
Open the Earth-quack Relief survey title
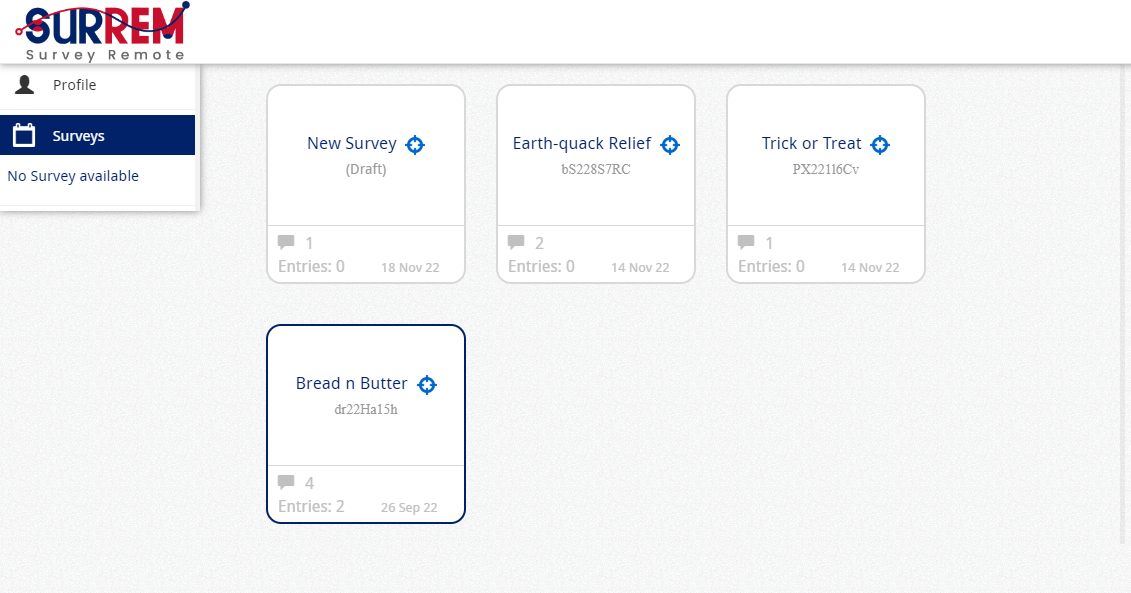pos(581,144)
